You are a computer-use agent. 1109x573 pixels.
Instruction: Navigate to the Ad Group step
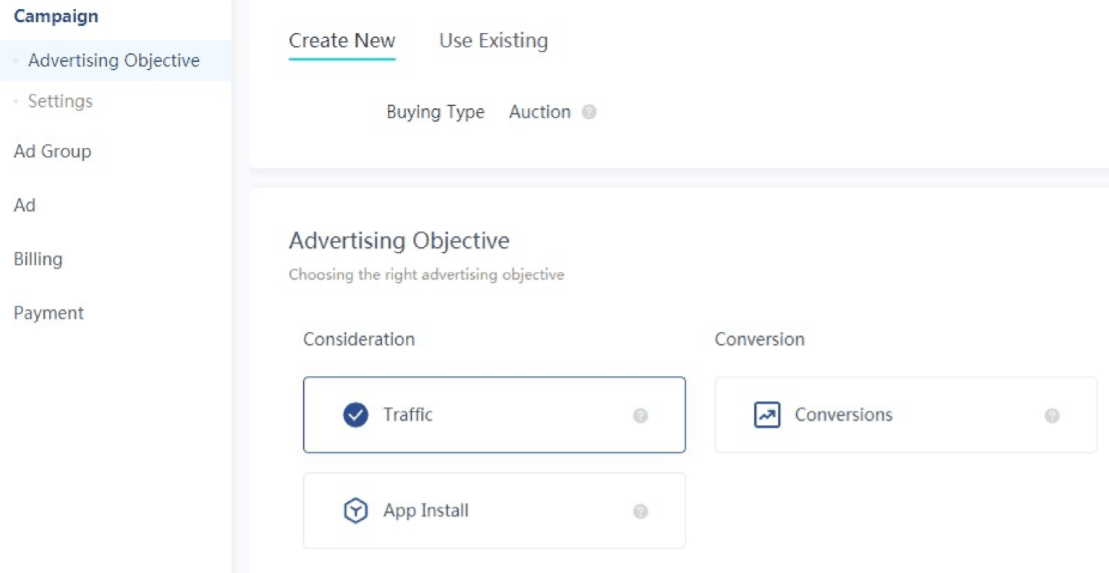52,151
